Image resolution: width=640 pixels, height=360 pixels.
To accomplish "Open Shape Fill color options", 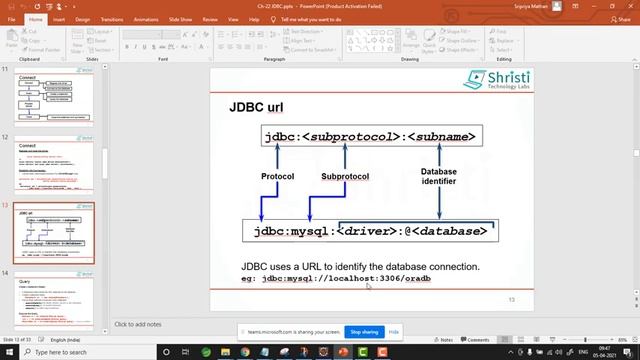I will 455,31.
